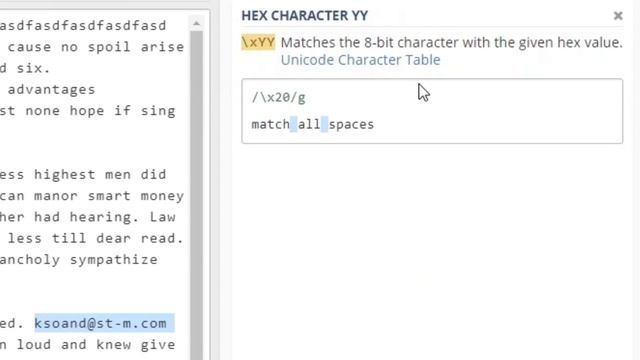Close the Hex Character YY panel
This screenshot has height=360, width=640.
pos(618,16)
